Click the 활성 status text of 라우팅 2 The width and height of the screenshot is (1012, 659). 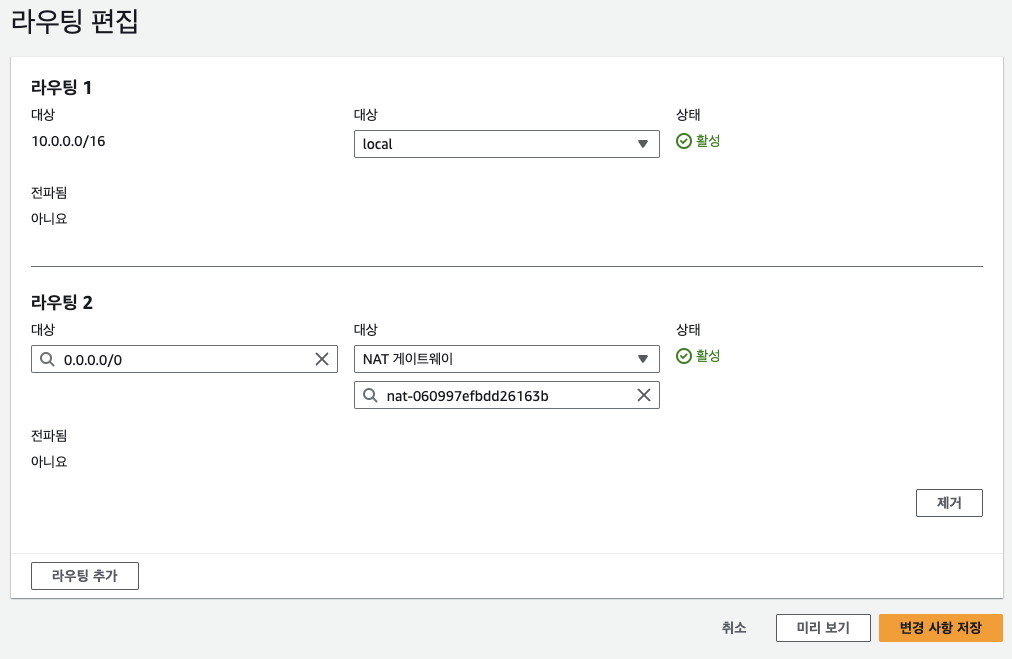[x=708, y=356]
